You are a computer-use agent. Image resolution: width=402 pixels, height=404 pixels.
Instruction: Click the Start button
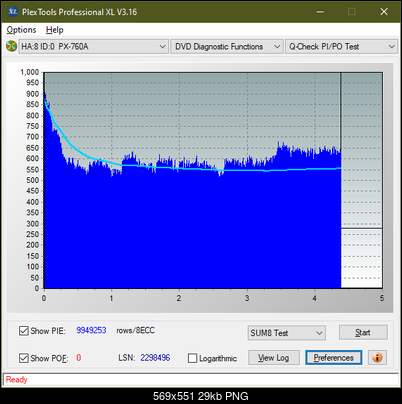(x=363, y=333)
